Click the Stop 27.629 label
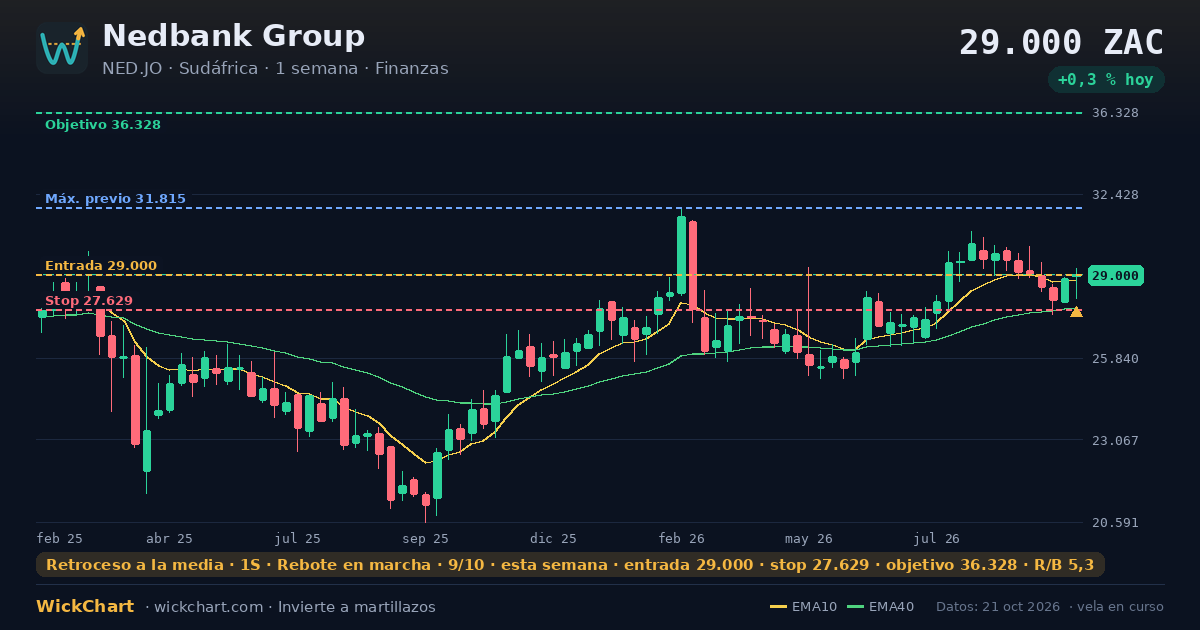This screenshot has width=1200, height=630. point(89,301)
